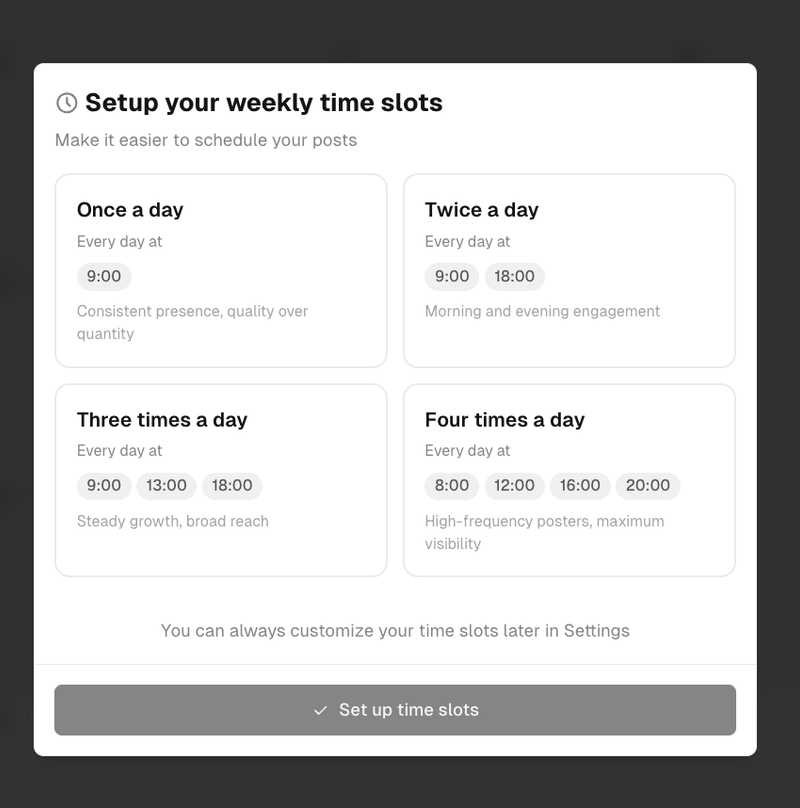Click the 9:00 chip under Twice a day

point(452,276)
